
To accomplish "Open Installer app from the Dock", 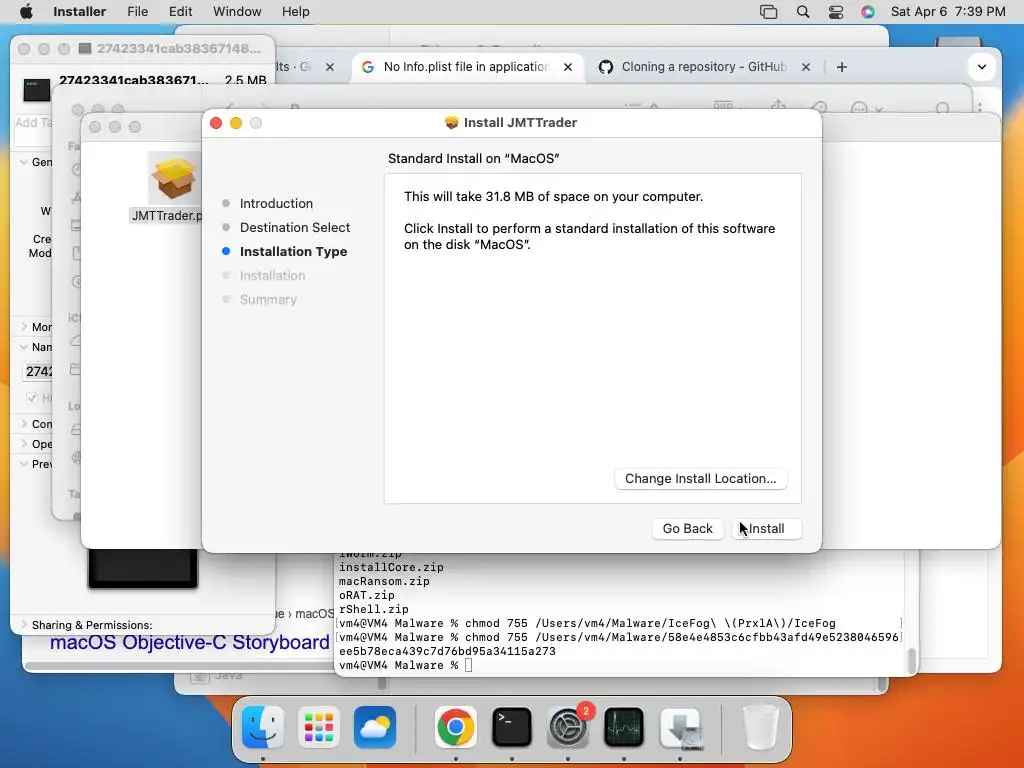I will pos(680,727).
